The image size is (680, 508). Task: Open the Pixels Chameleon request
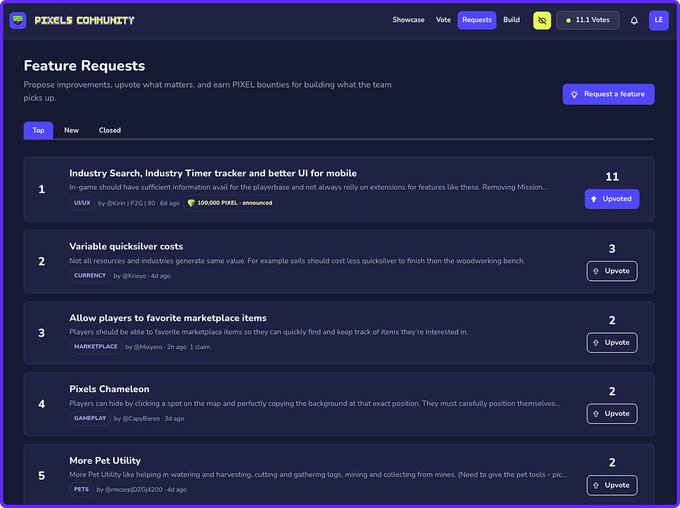[109, 389]
